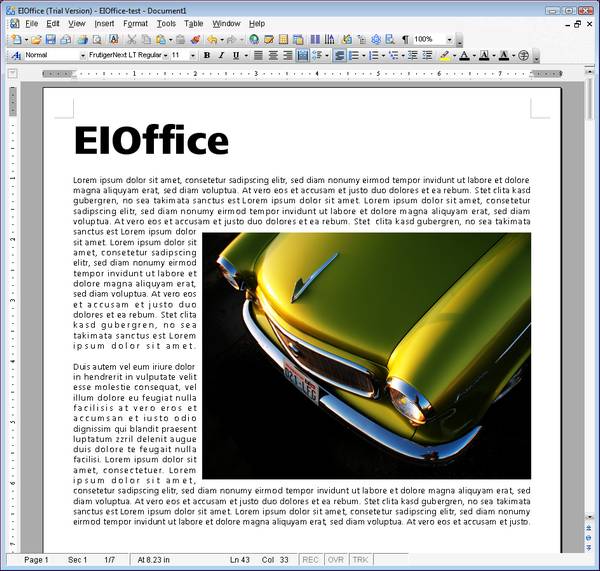Image resolution: width=600 pixels, height=571 pixels.
Task: Increase paragraph indent
Action: tap(427, 55)
